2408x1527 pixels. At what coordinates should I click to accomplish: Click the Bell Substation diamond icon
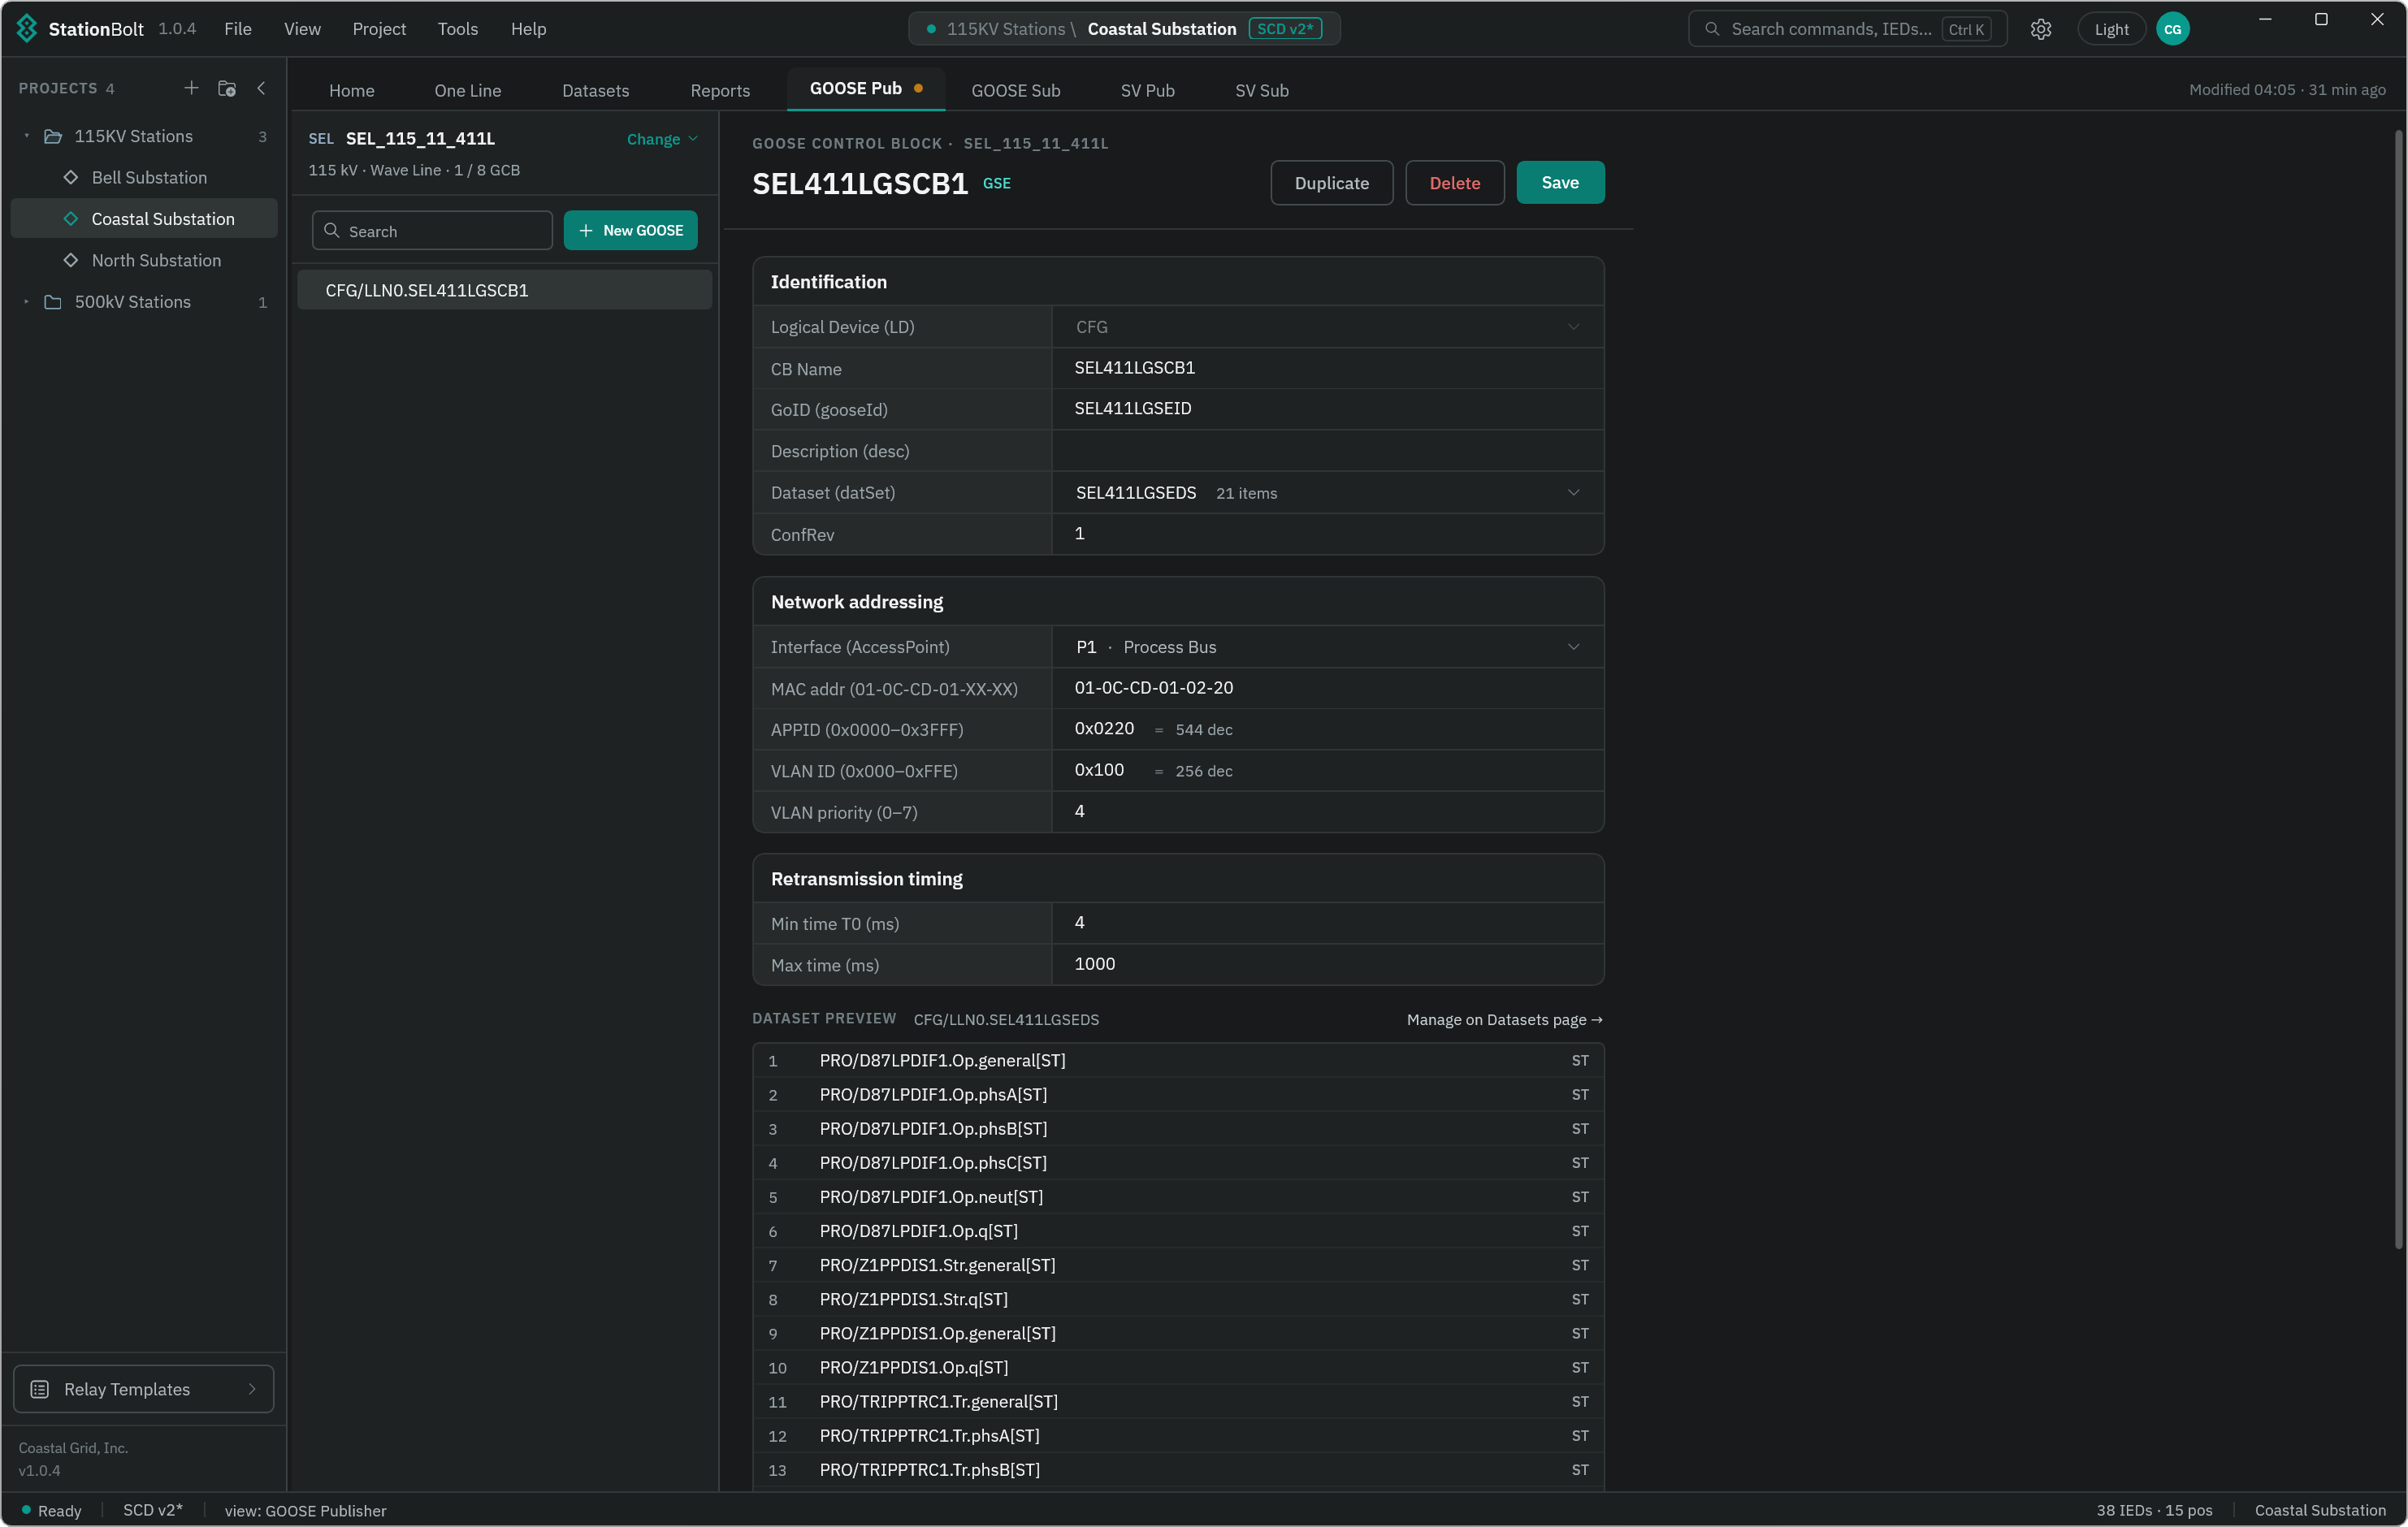pyautogui.click(x=71, y=177)
